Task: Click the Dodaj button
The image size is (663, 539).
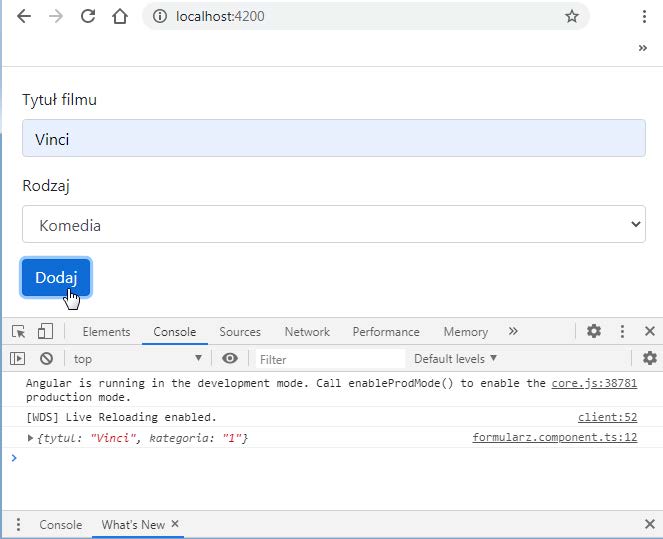Action: tap(56, 278)
